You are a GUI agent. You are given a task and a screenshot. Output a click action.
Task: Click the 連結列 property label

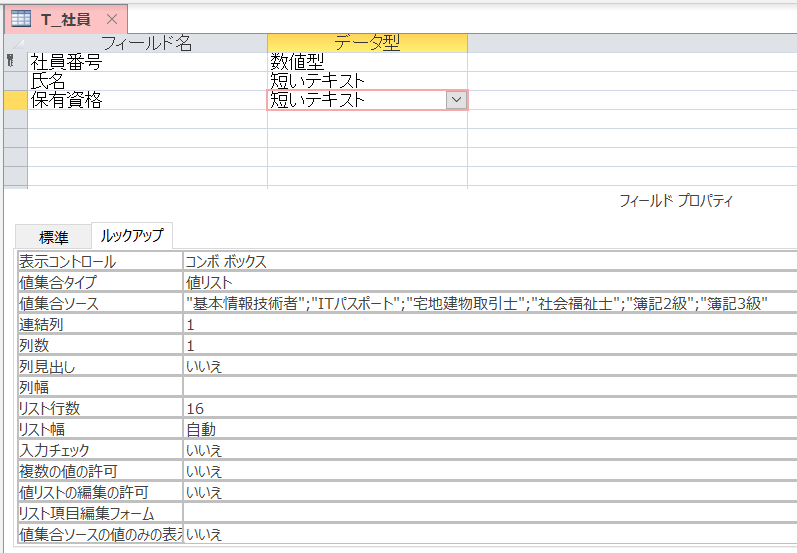click(x=100, y=324)
